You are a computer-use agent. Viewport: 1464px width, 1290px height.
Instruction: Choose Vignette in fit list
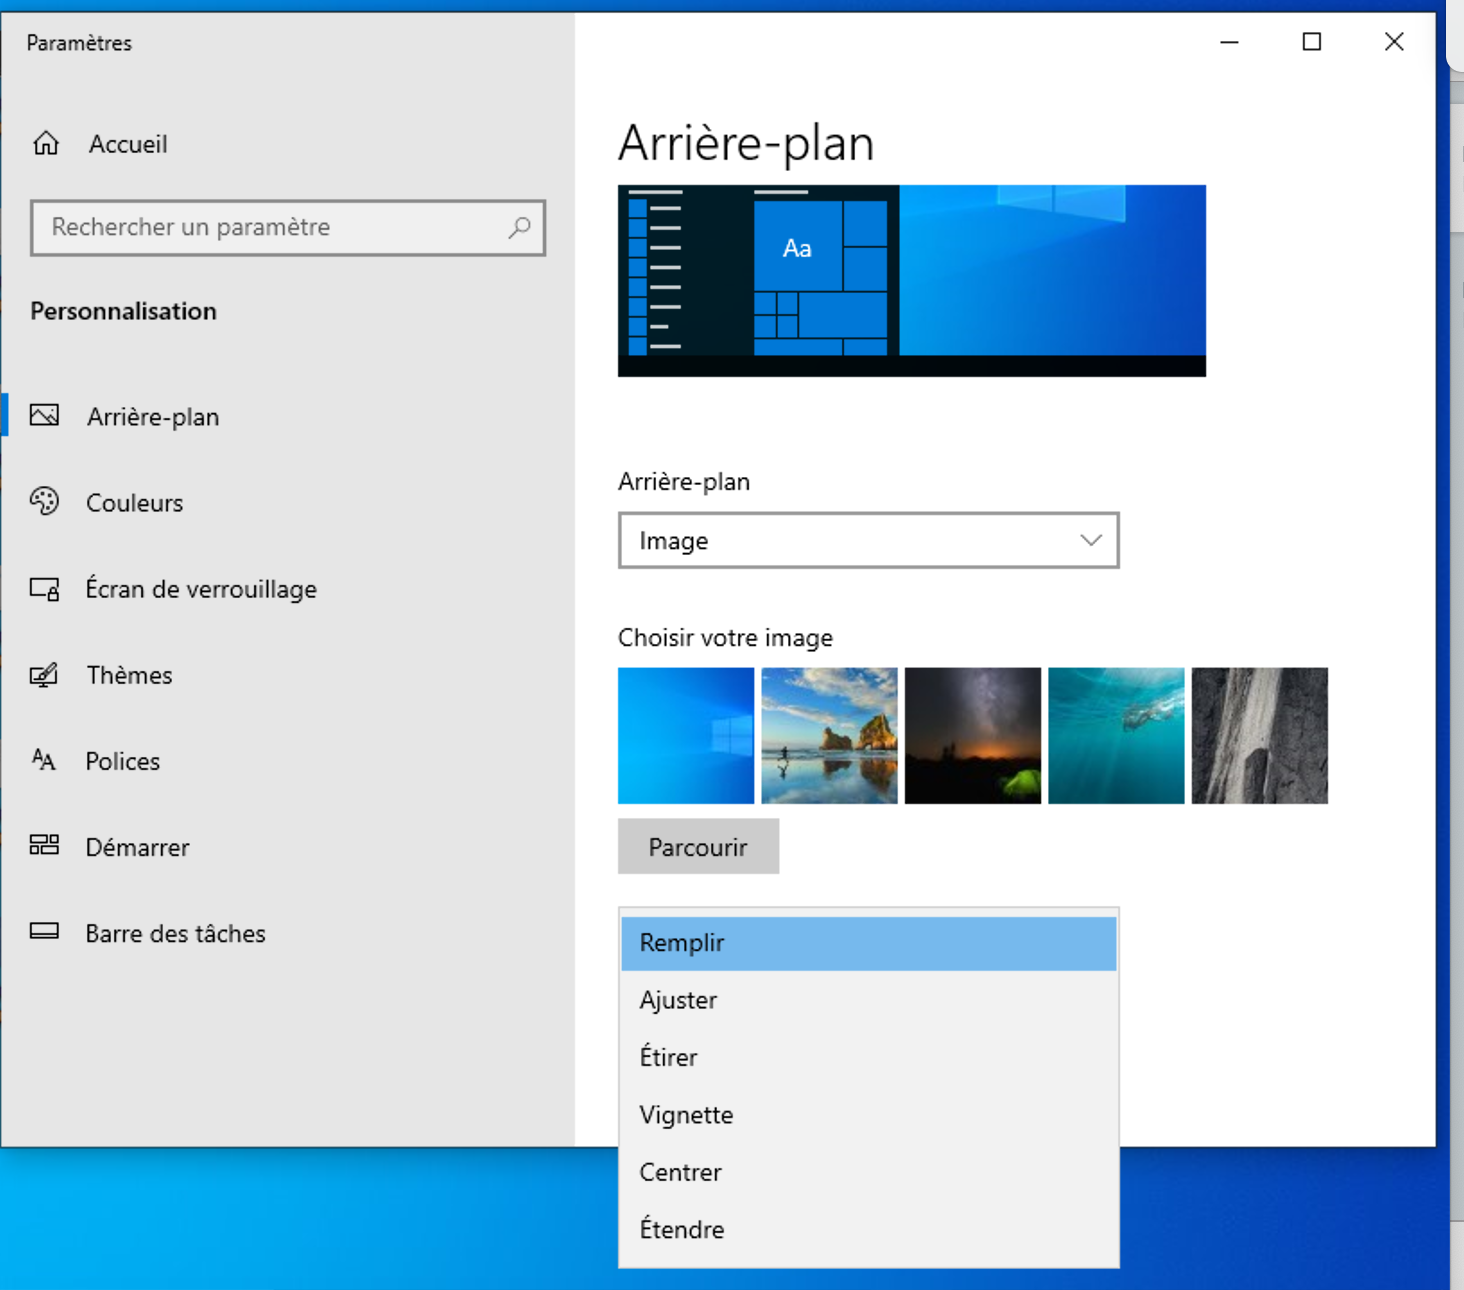[x=868, y=1115]
